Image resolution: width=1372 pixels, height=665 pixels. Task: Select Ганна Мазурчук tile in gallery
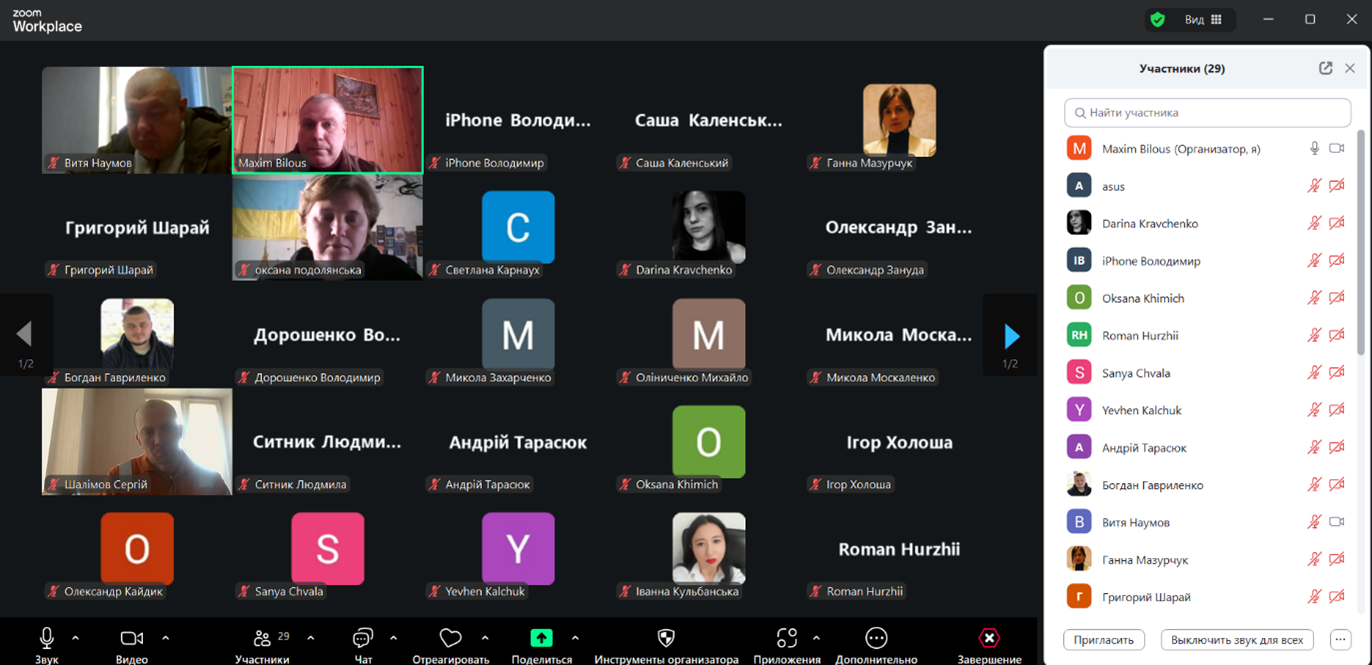(x=899, y=120)
